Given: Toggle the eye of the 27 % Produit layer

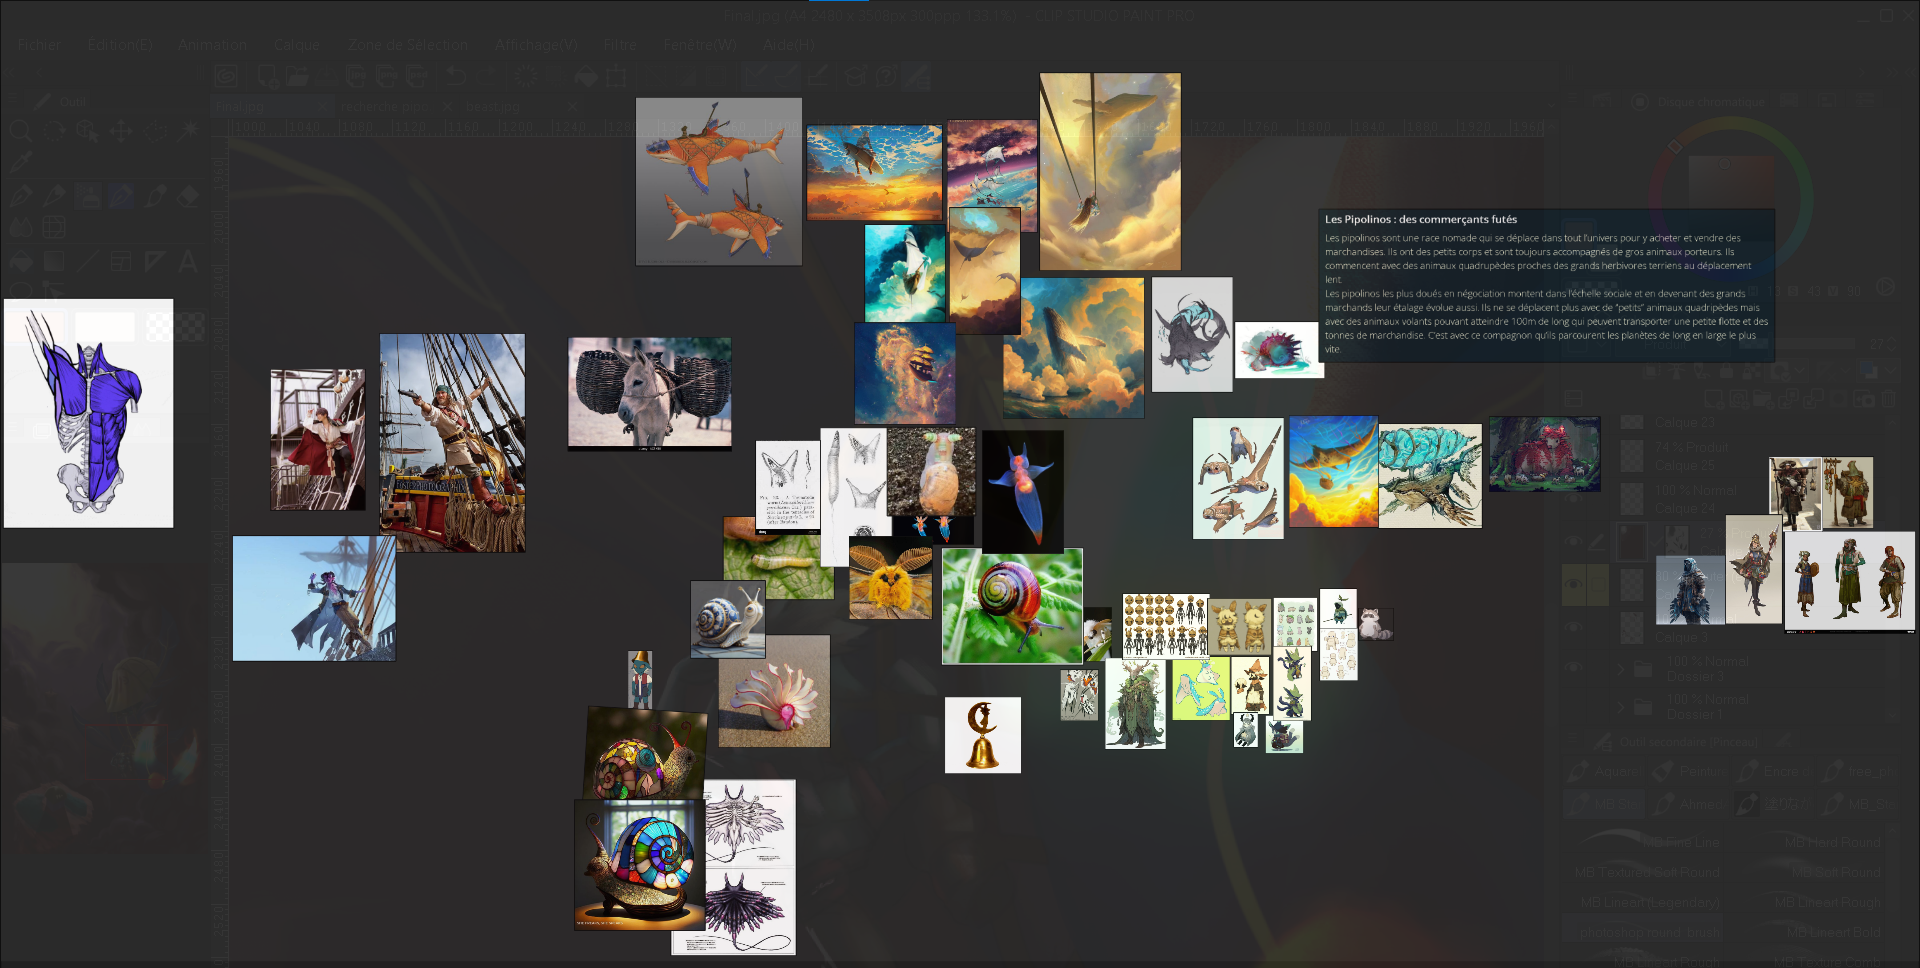Looking at the screenshot, I should coord(1575,541).
